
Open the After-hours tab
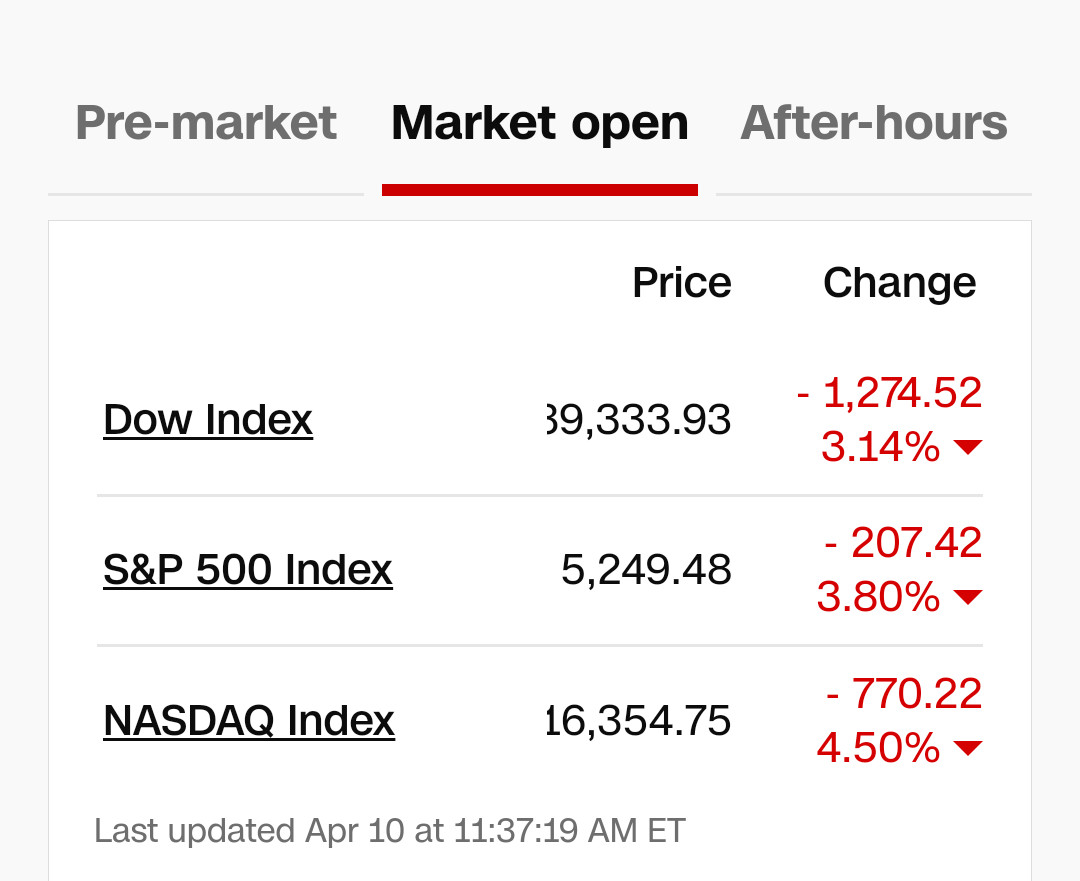click(x=873, y=123)
